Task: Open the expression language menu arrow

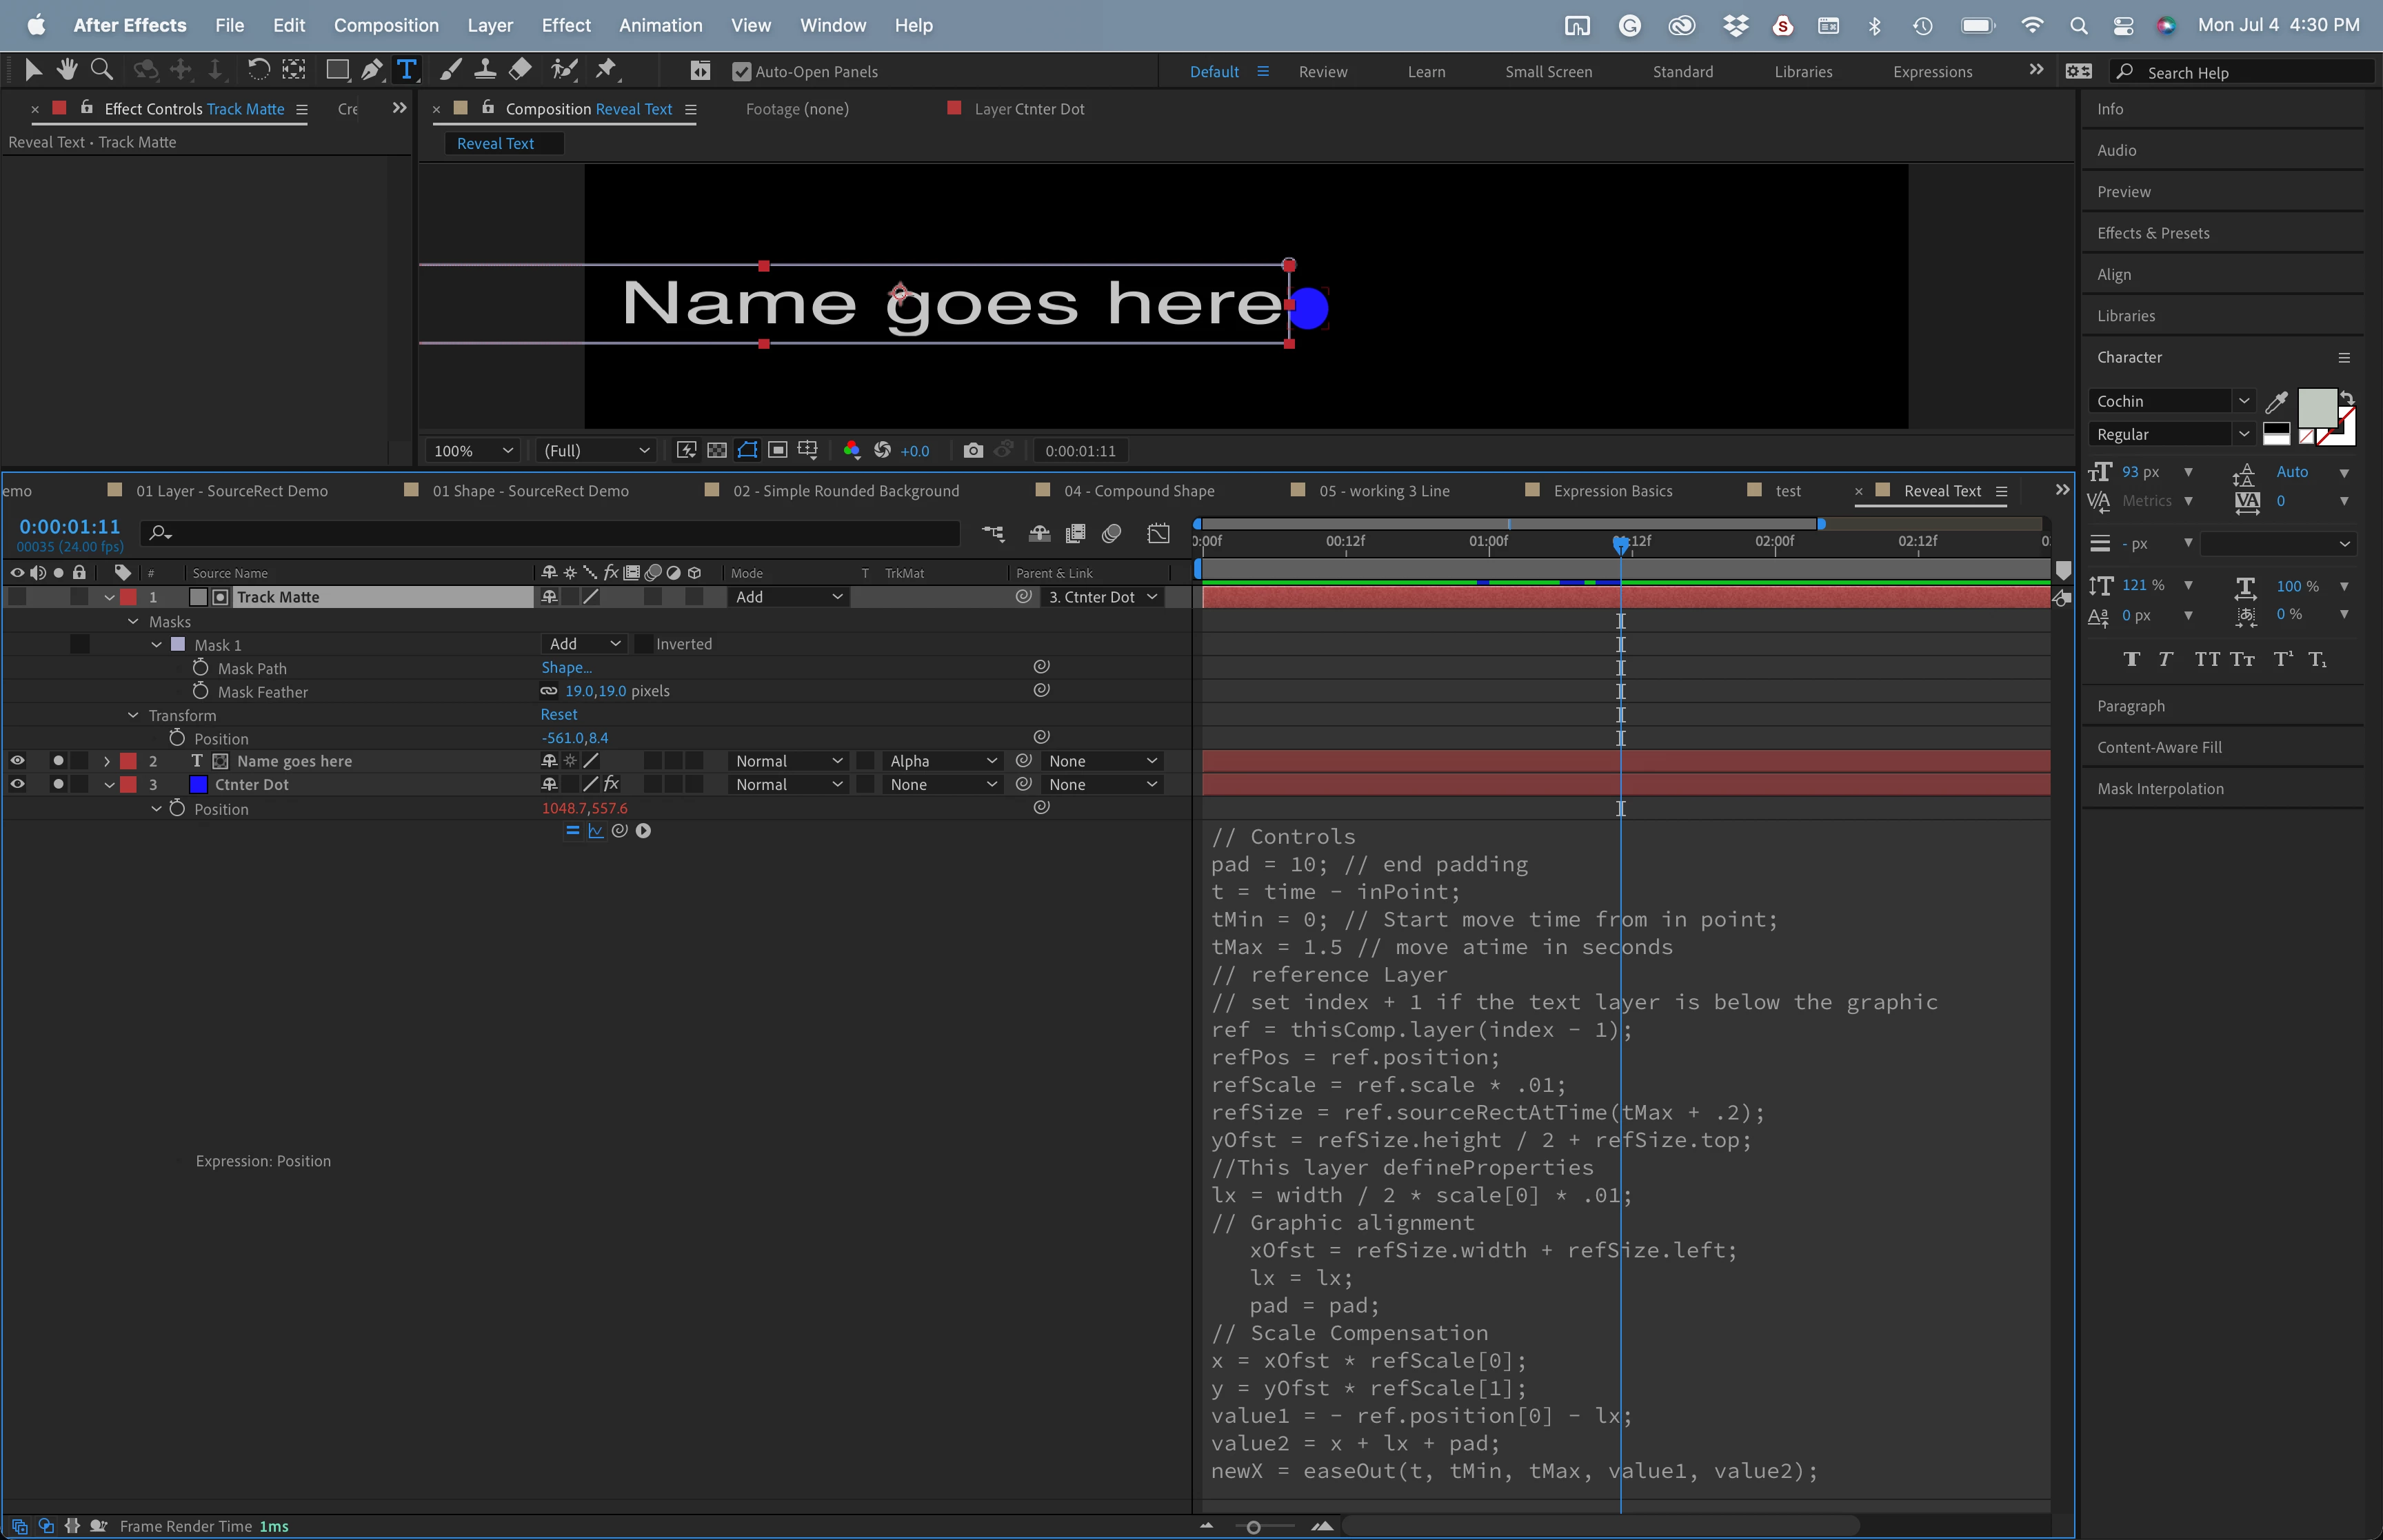Action: [x=643, y=831]
